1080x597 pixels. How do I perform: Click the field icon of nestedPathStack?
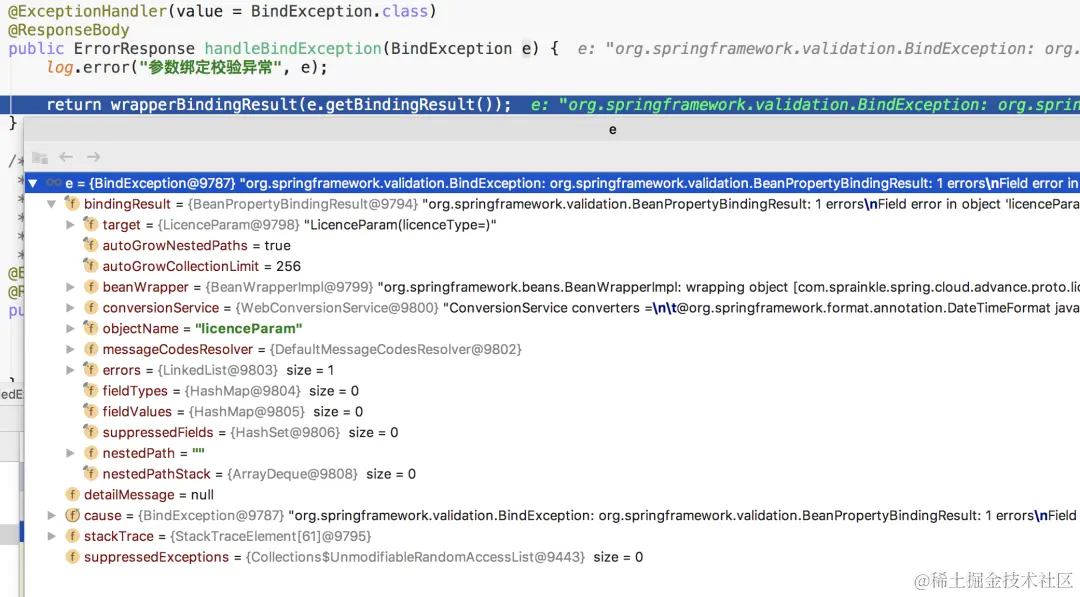(x=90, y=474)
